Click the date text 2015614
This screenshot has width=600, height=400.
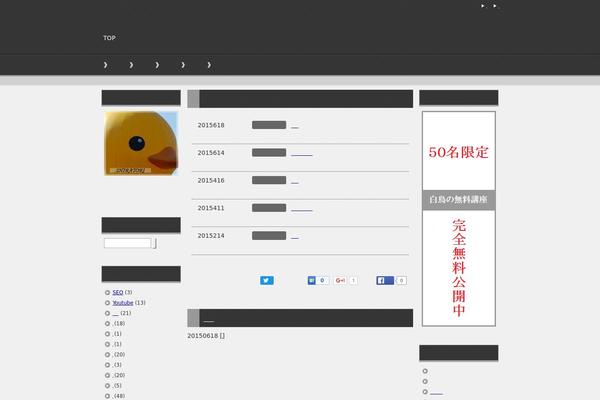(211, 153)
